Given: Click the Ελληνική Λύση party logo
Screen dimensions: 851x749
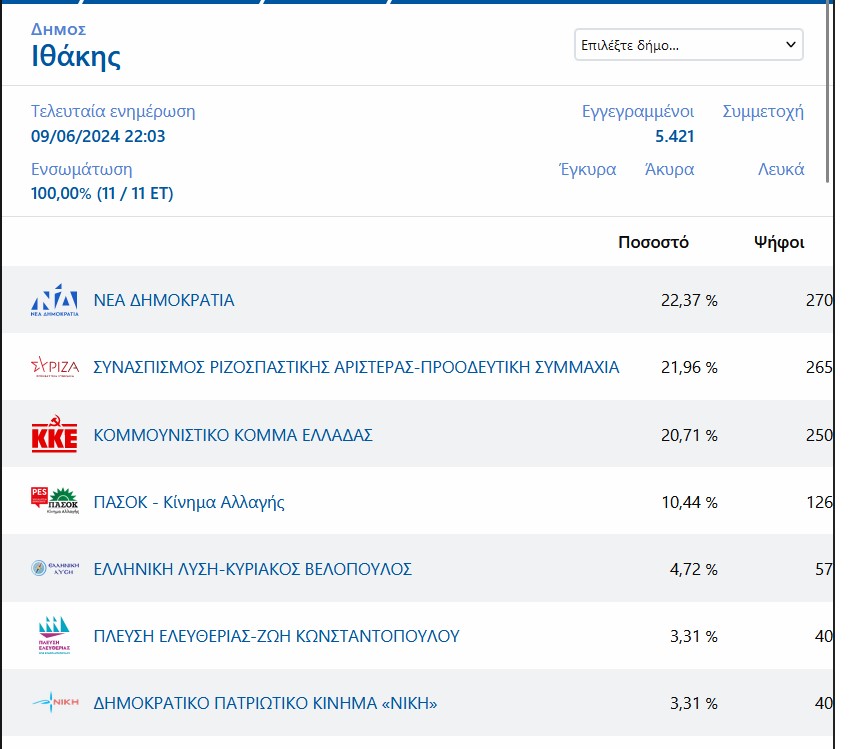Looking at the screenshot, I should [55, 568].
